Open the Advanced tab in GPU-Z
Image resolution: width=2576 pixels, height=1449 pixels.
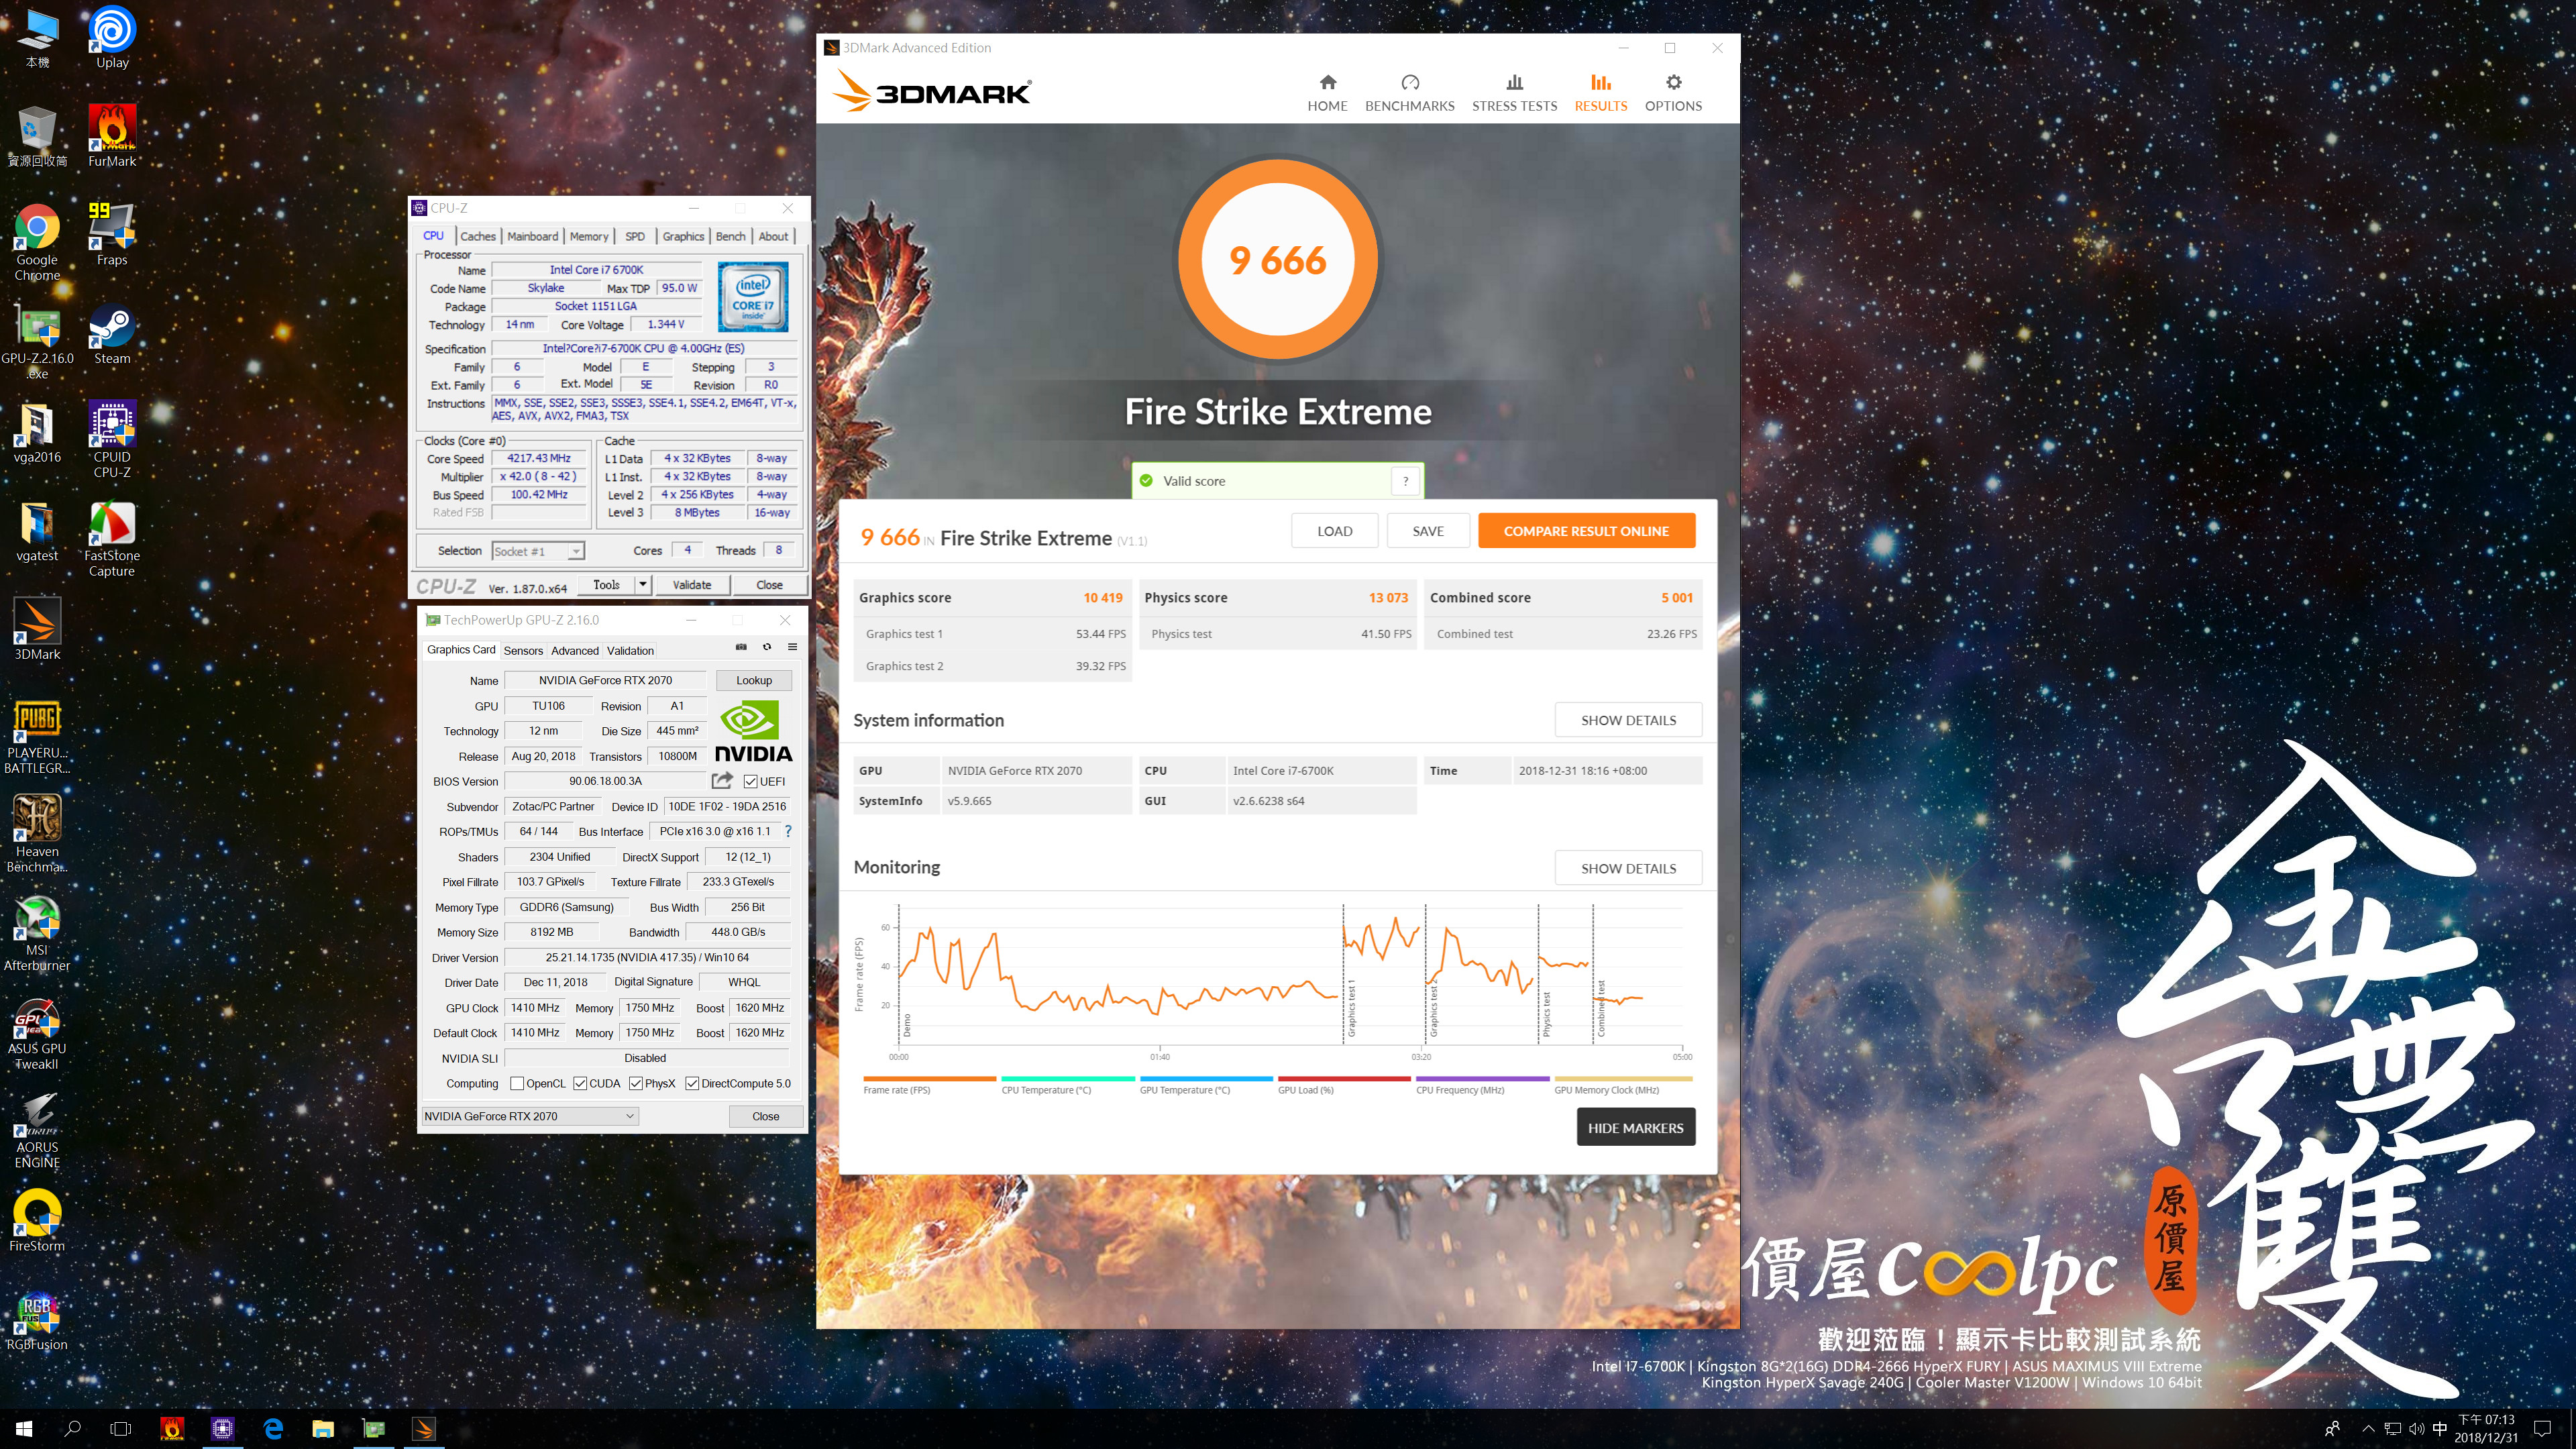click(575, 650)
